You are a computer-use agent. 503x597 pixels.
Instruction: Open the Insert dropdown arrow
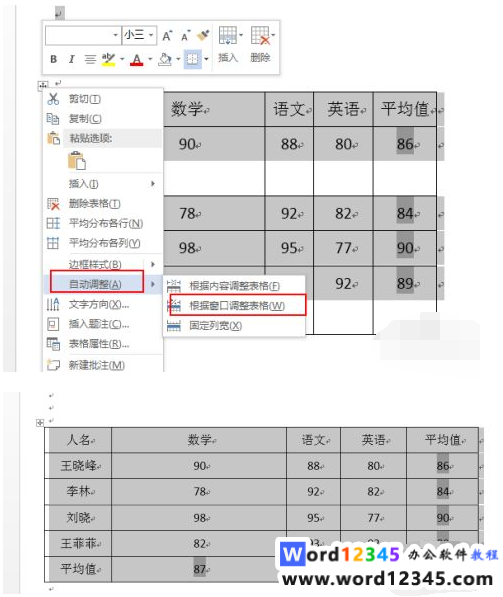point(241,35)
